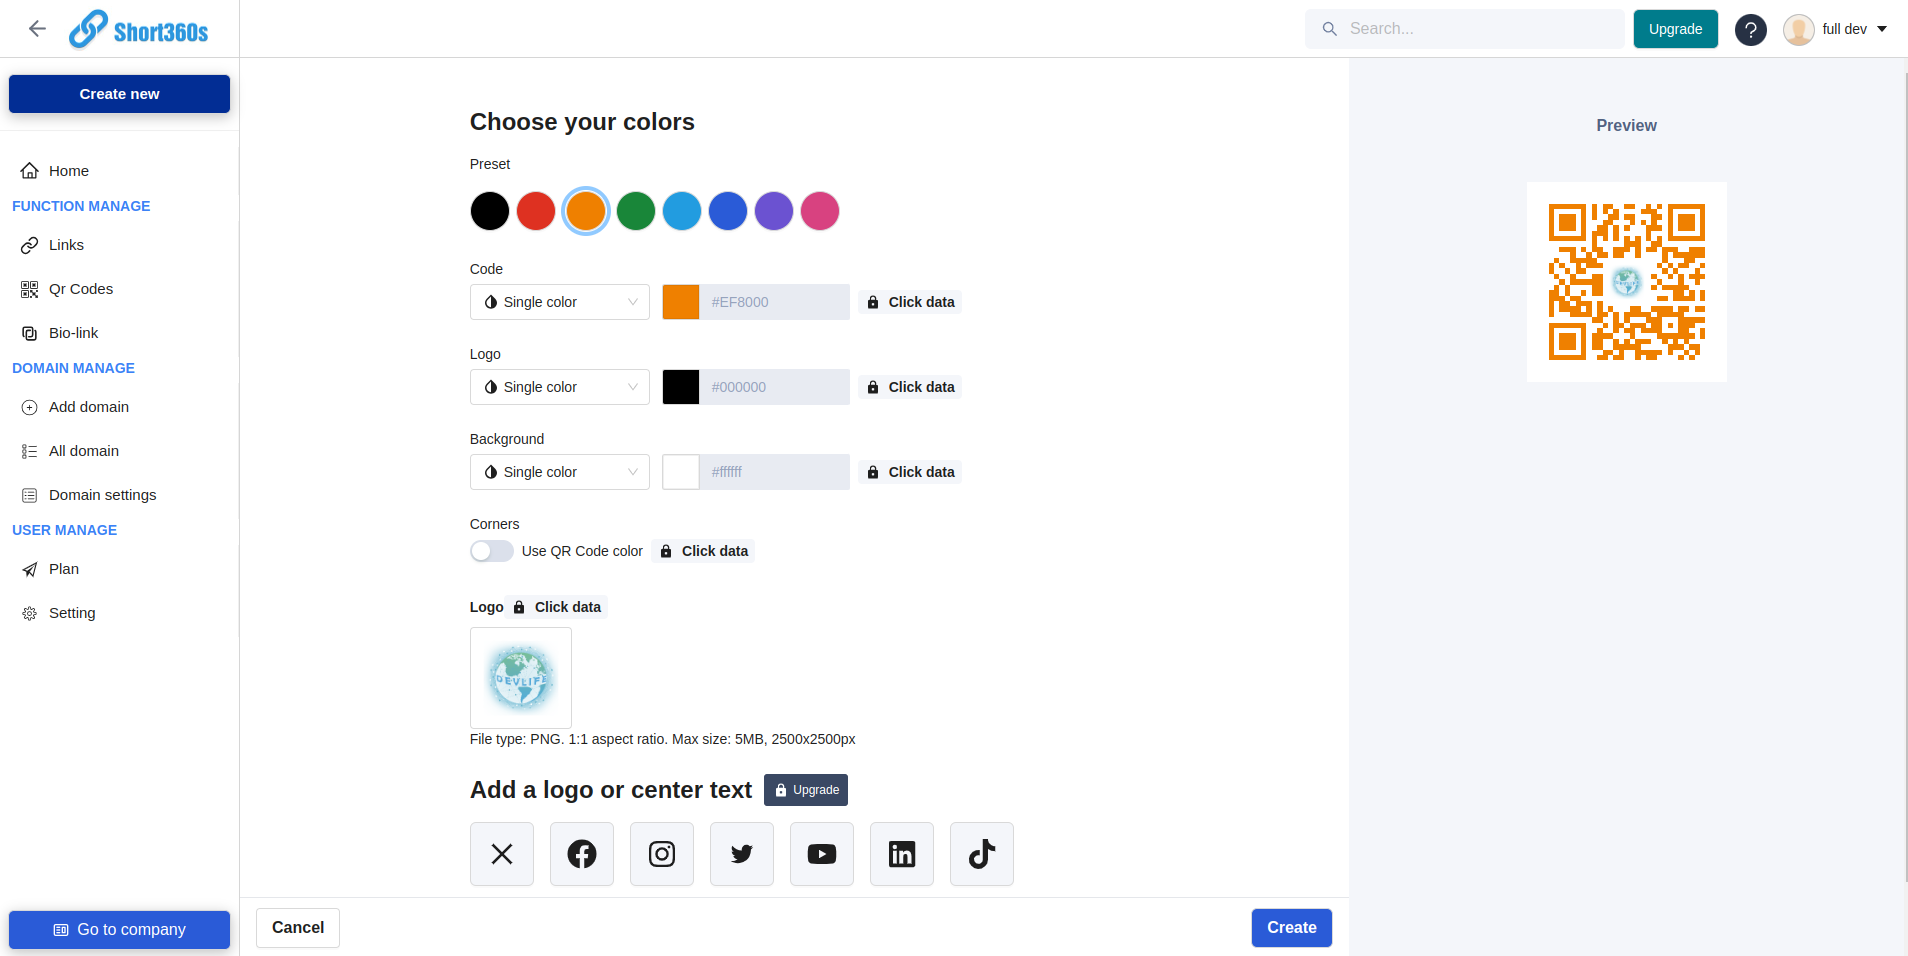Viewport: 1908px width, 956px height.
Task: Click the Logo color row Click data badge
Action: (910, 387)
